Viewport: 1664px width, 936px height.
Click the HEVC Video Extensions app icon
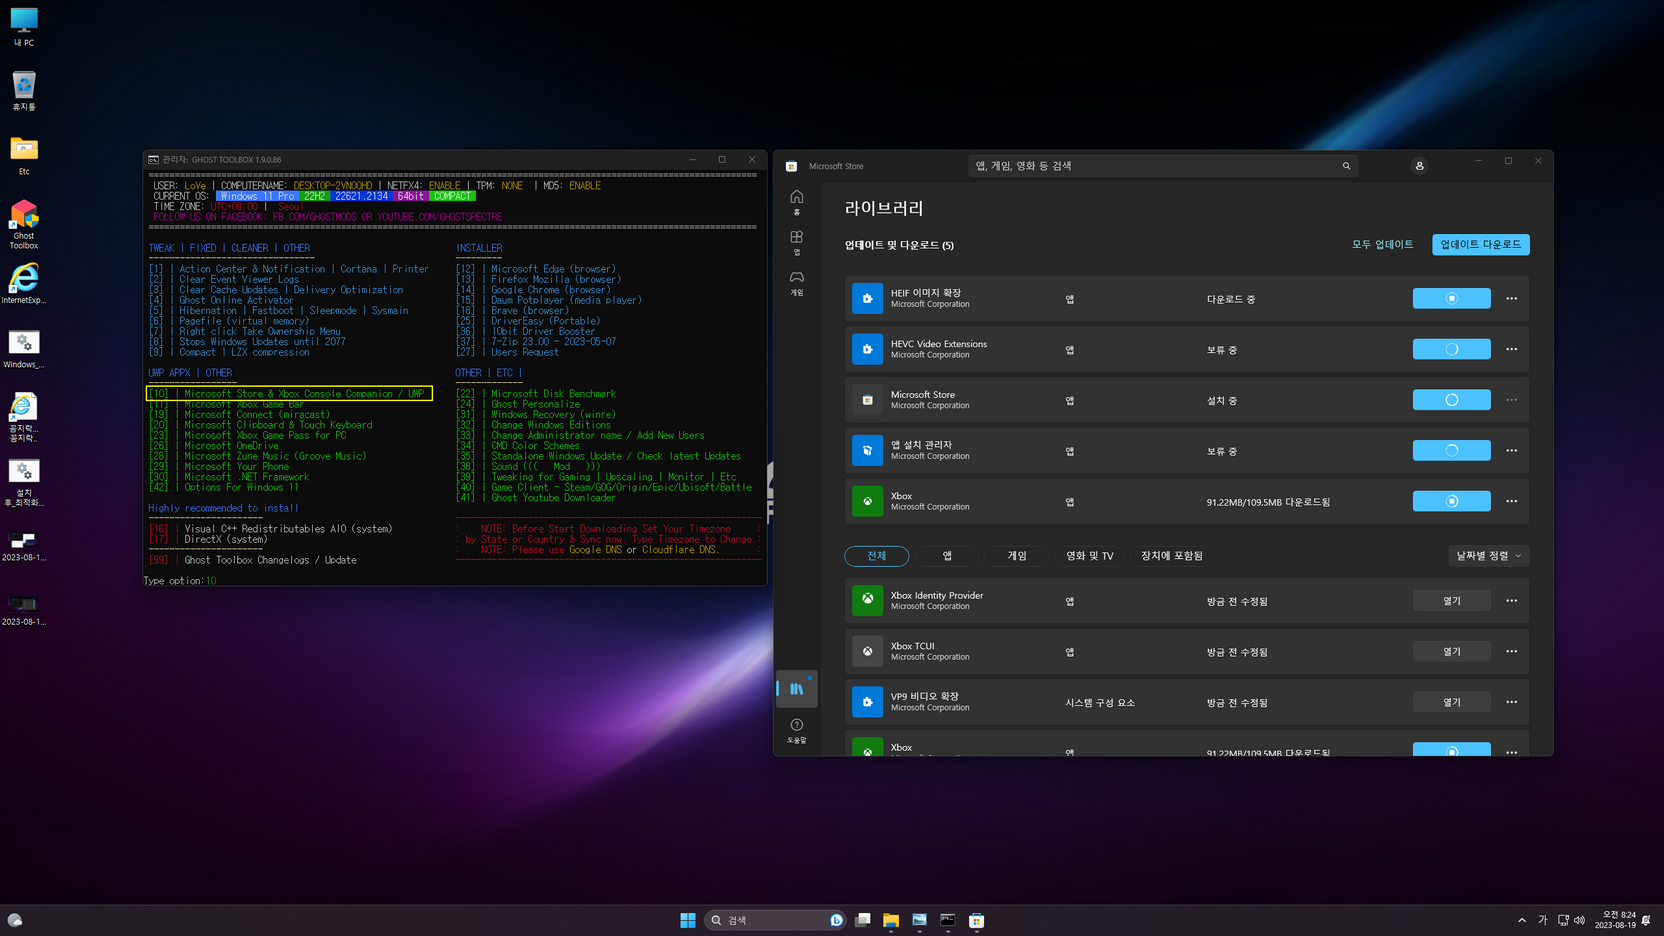click(867, 349)
